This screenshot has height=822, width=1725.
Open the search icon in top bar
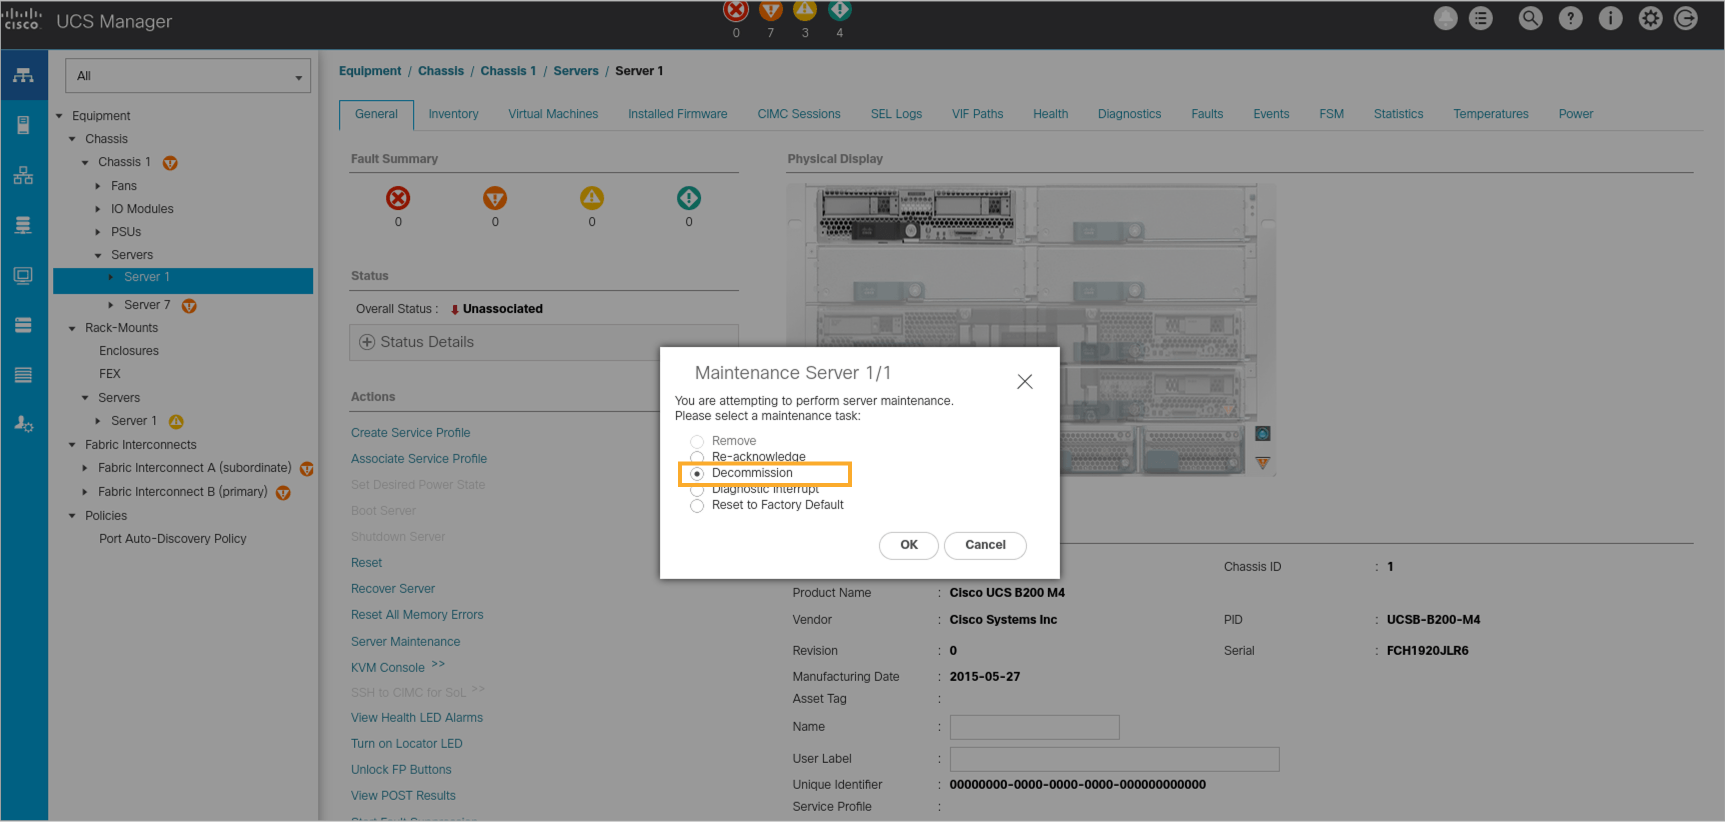coord(1530,18)
